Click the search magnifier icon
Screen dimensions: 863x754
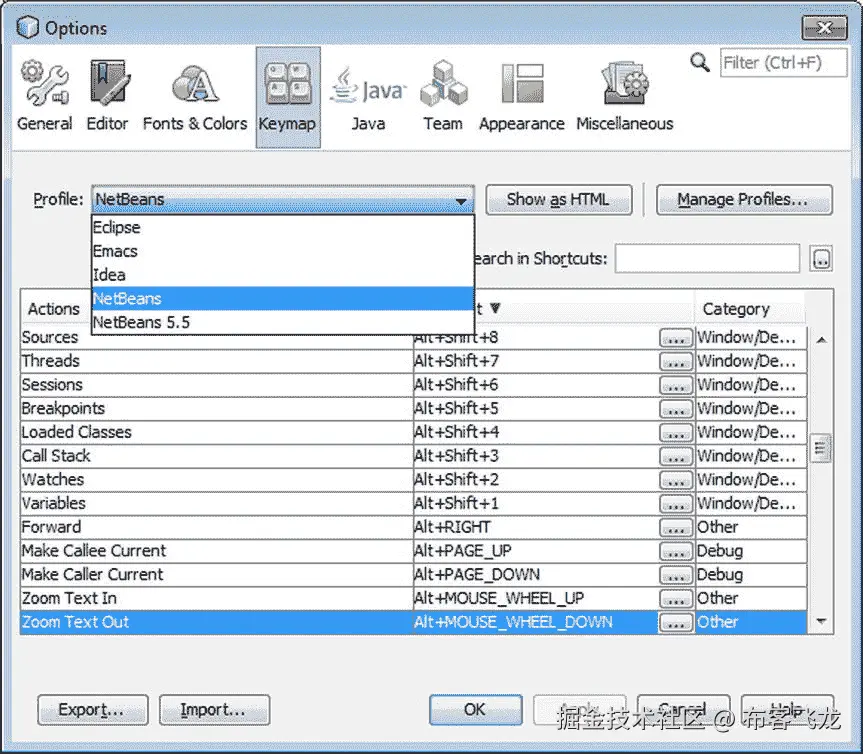point(700,62)
